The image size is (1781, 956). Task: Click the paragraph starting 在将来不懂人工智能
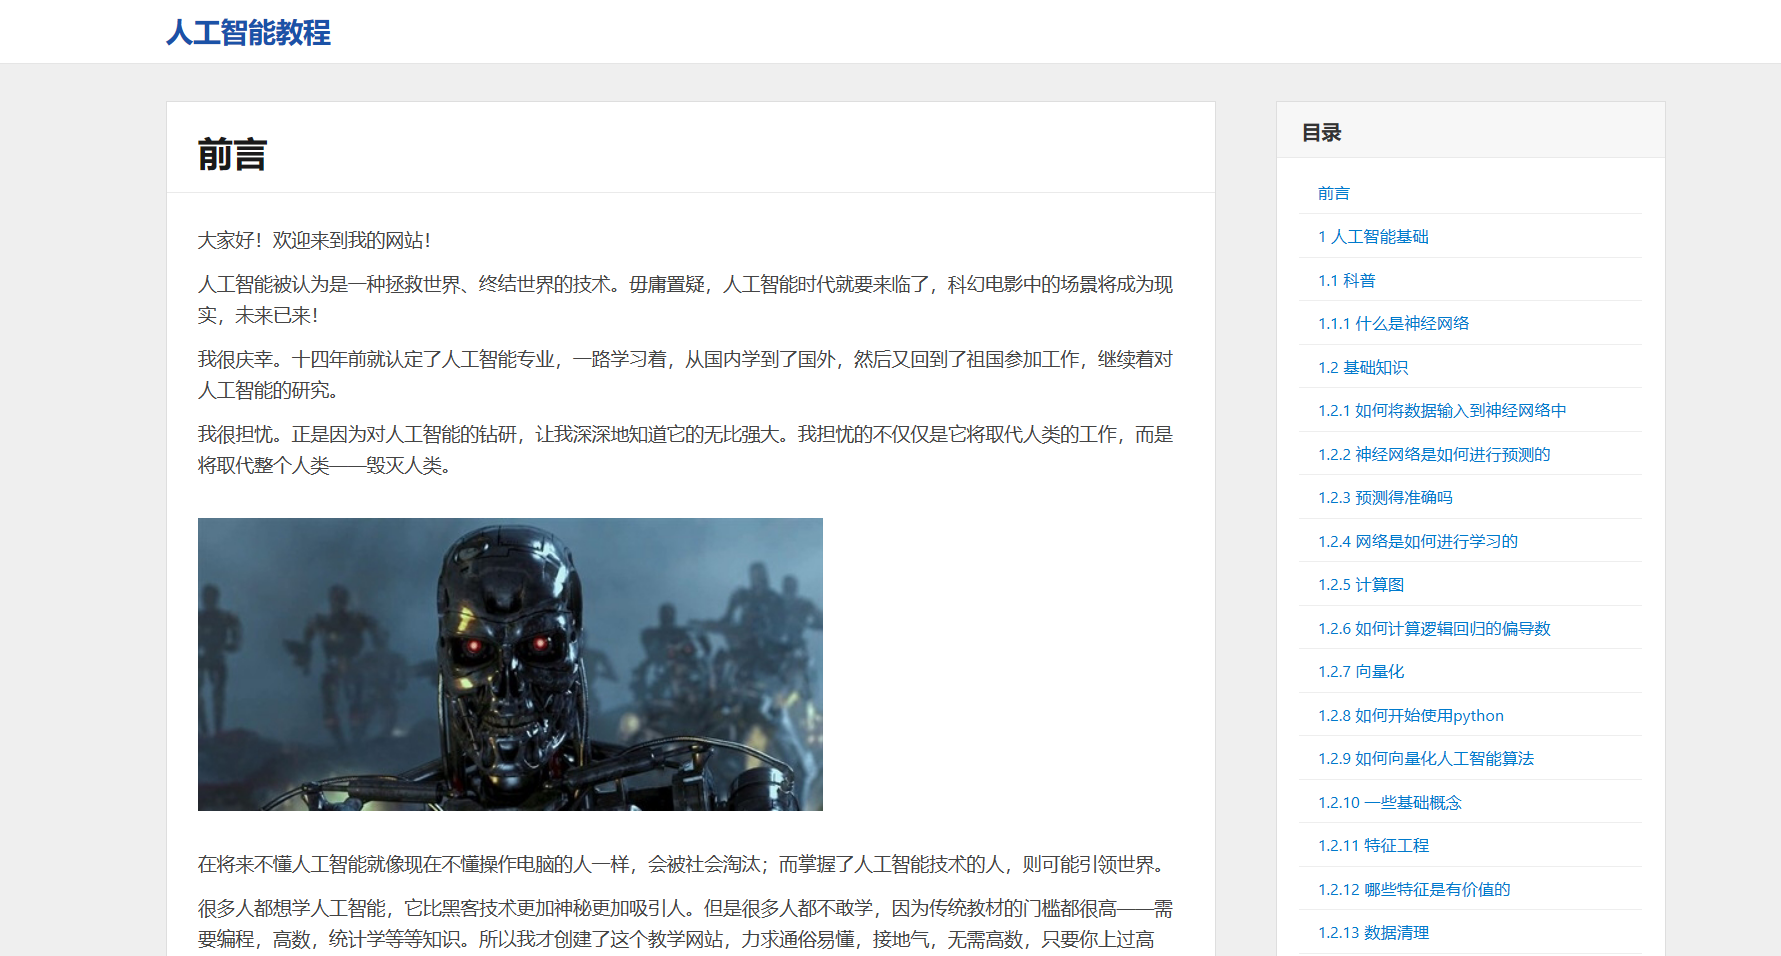[681, 865]
